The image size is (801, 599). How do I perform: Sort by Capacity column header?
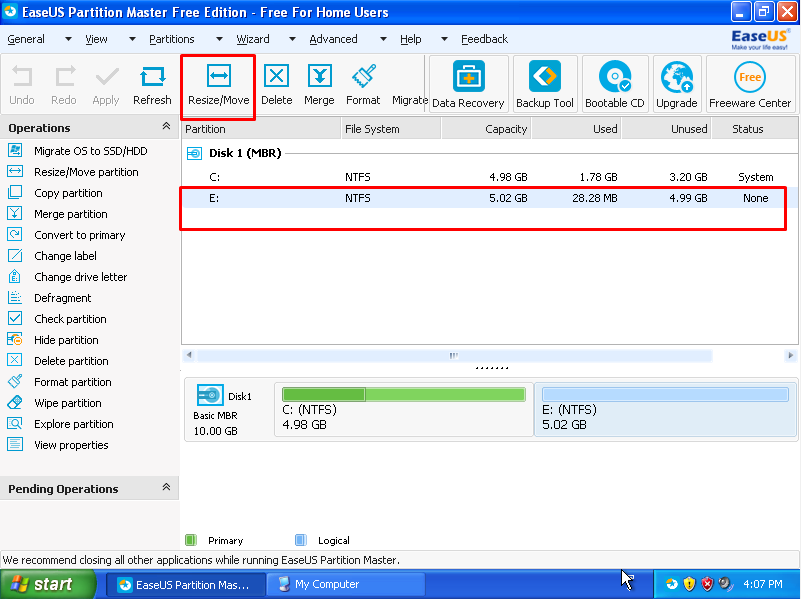click(x=486, y=129)
